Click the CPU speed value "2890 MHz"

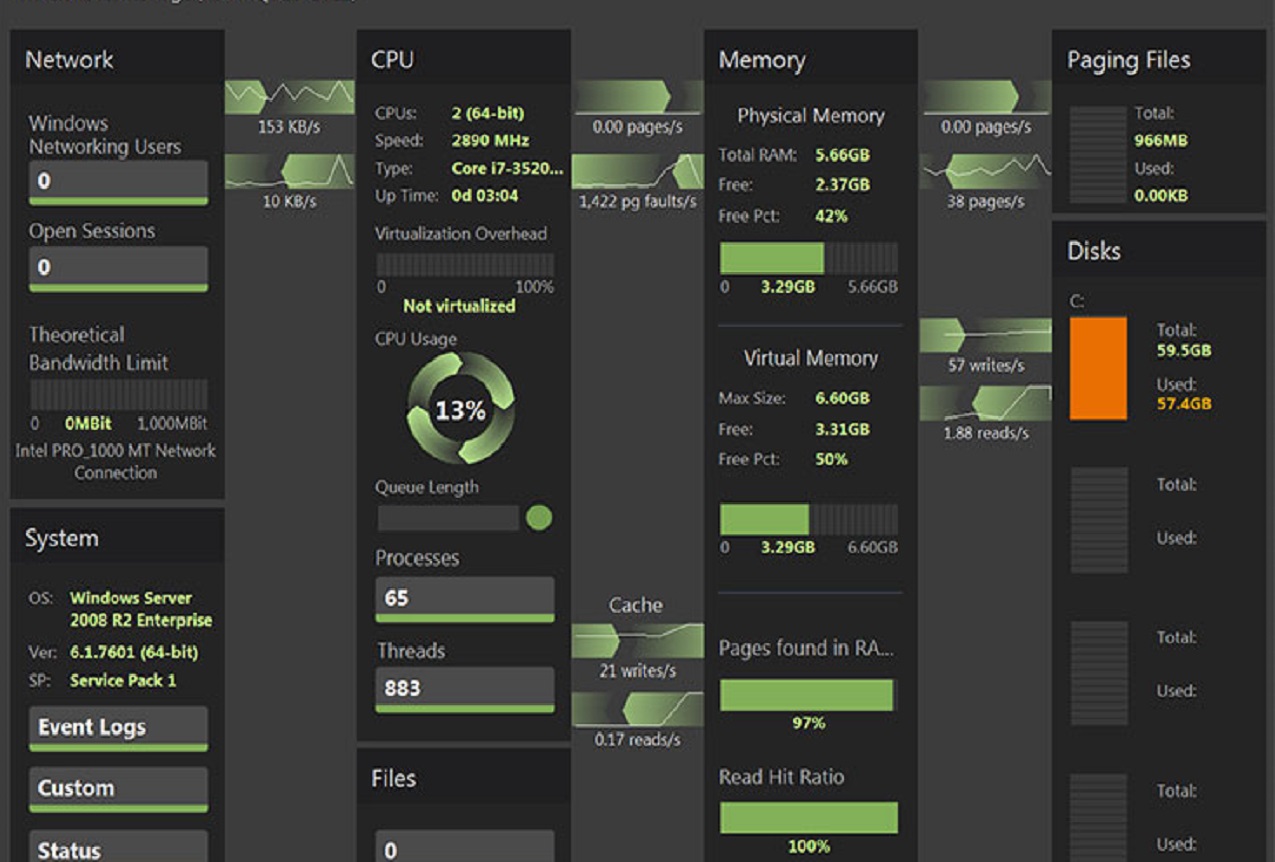[490, 141]
